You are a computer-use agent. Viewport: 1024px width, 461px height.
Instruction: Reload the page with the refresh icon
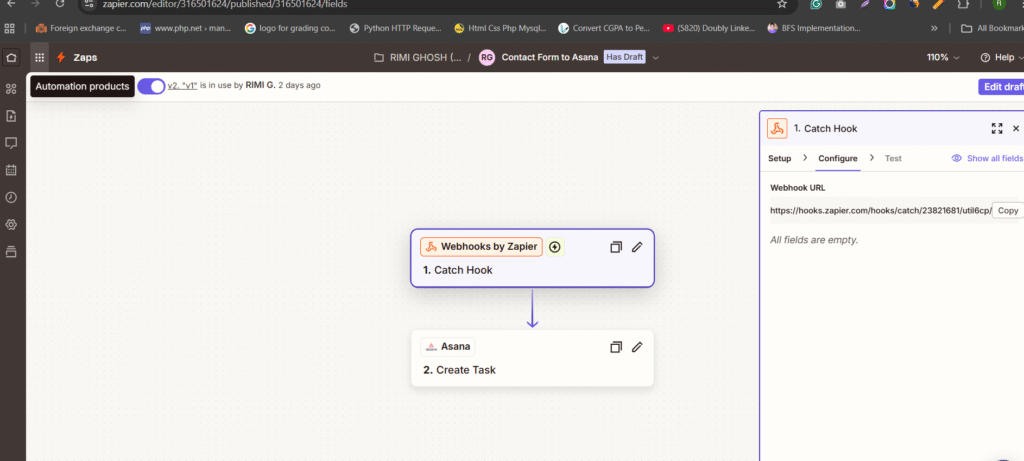coord(60,3)
